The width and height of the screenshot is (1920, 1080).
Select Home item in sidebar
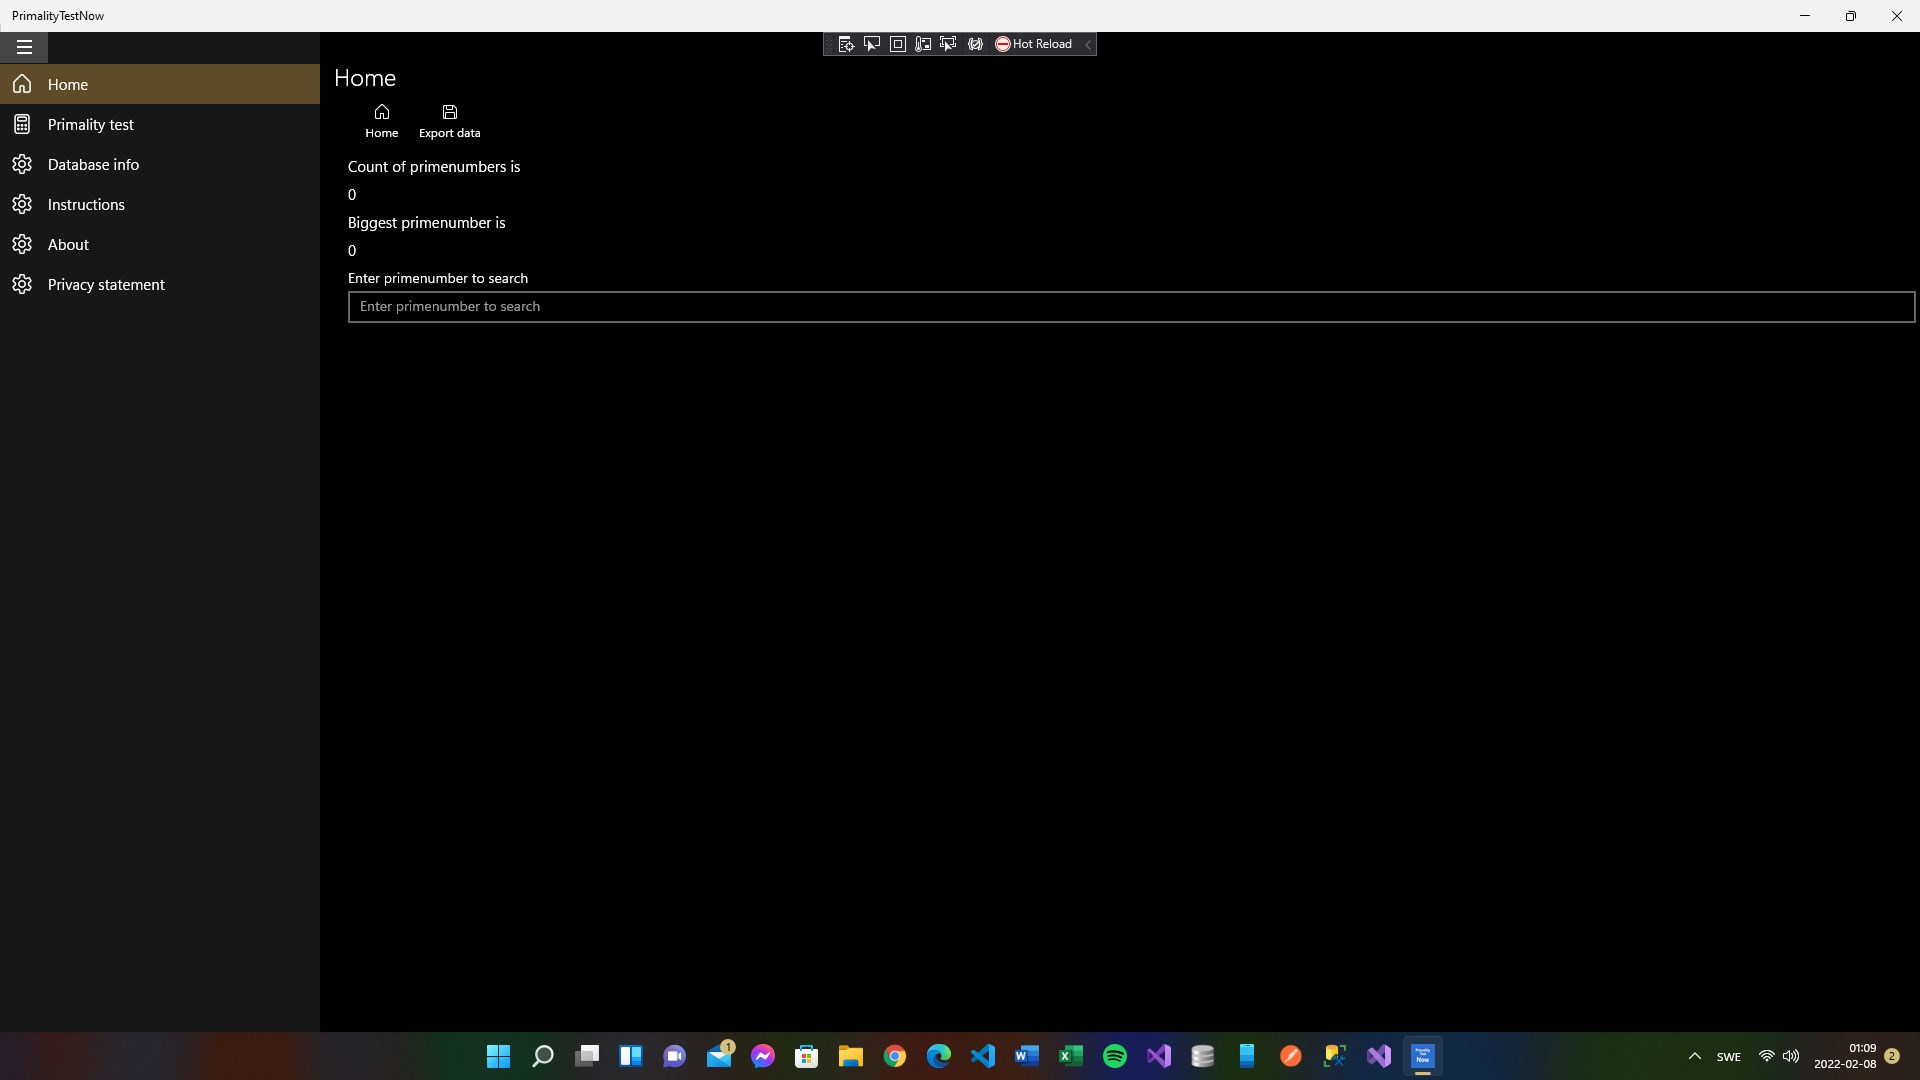pyautogui.click(x=68, y=84)
